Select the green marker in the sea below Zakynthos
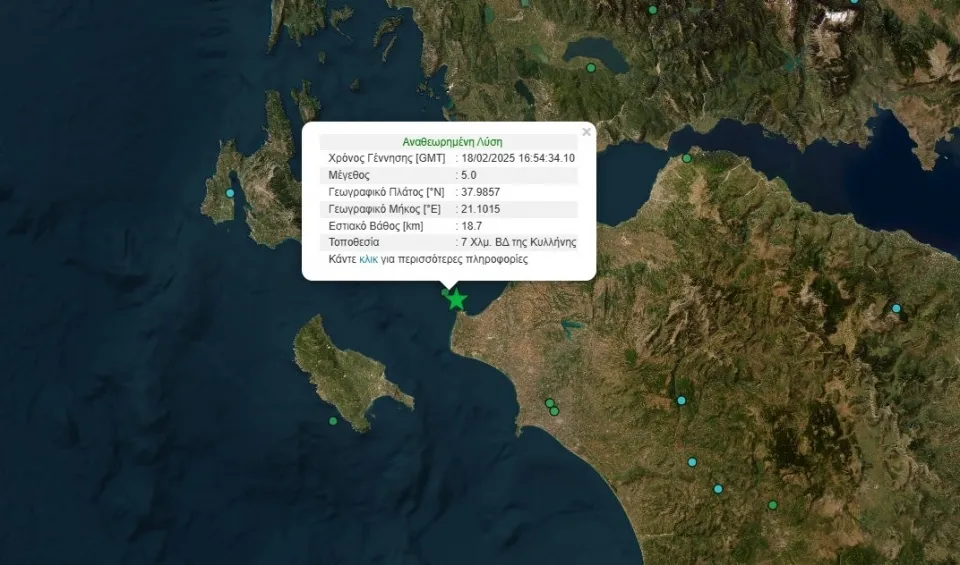Viewport: 960px width, 565px height. coord(333,421)
